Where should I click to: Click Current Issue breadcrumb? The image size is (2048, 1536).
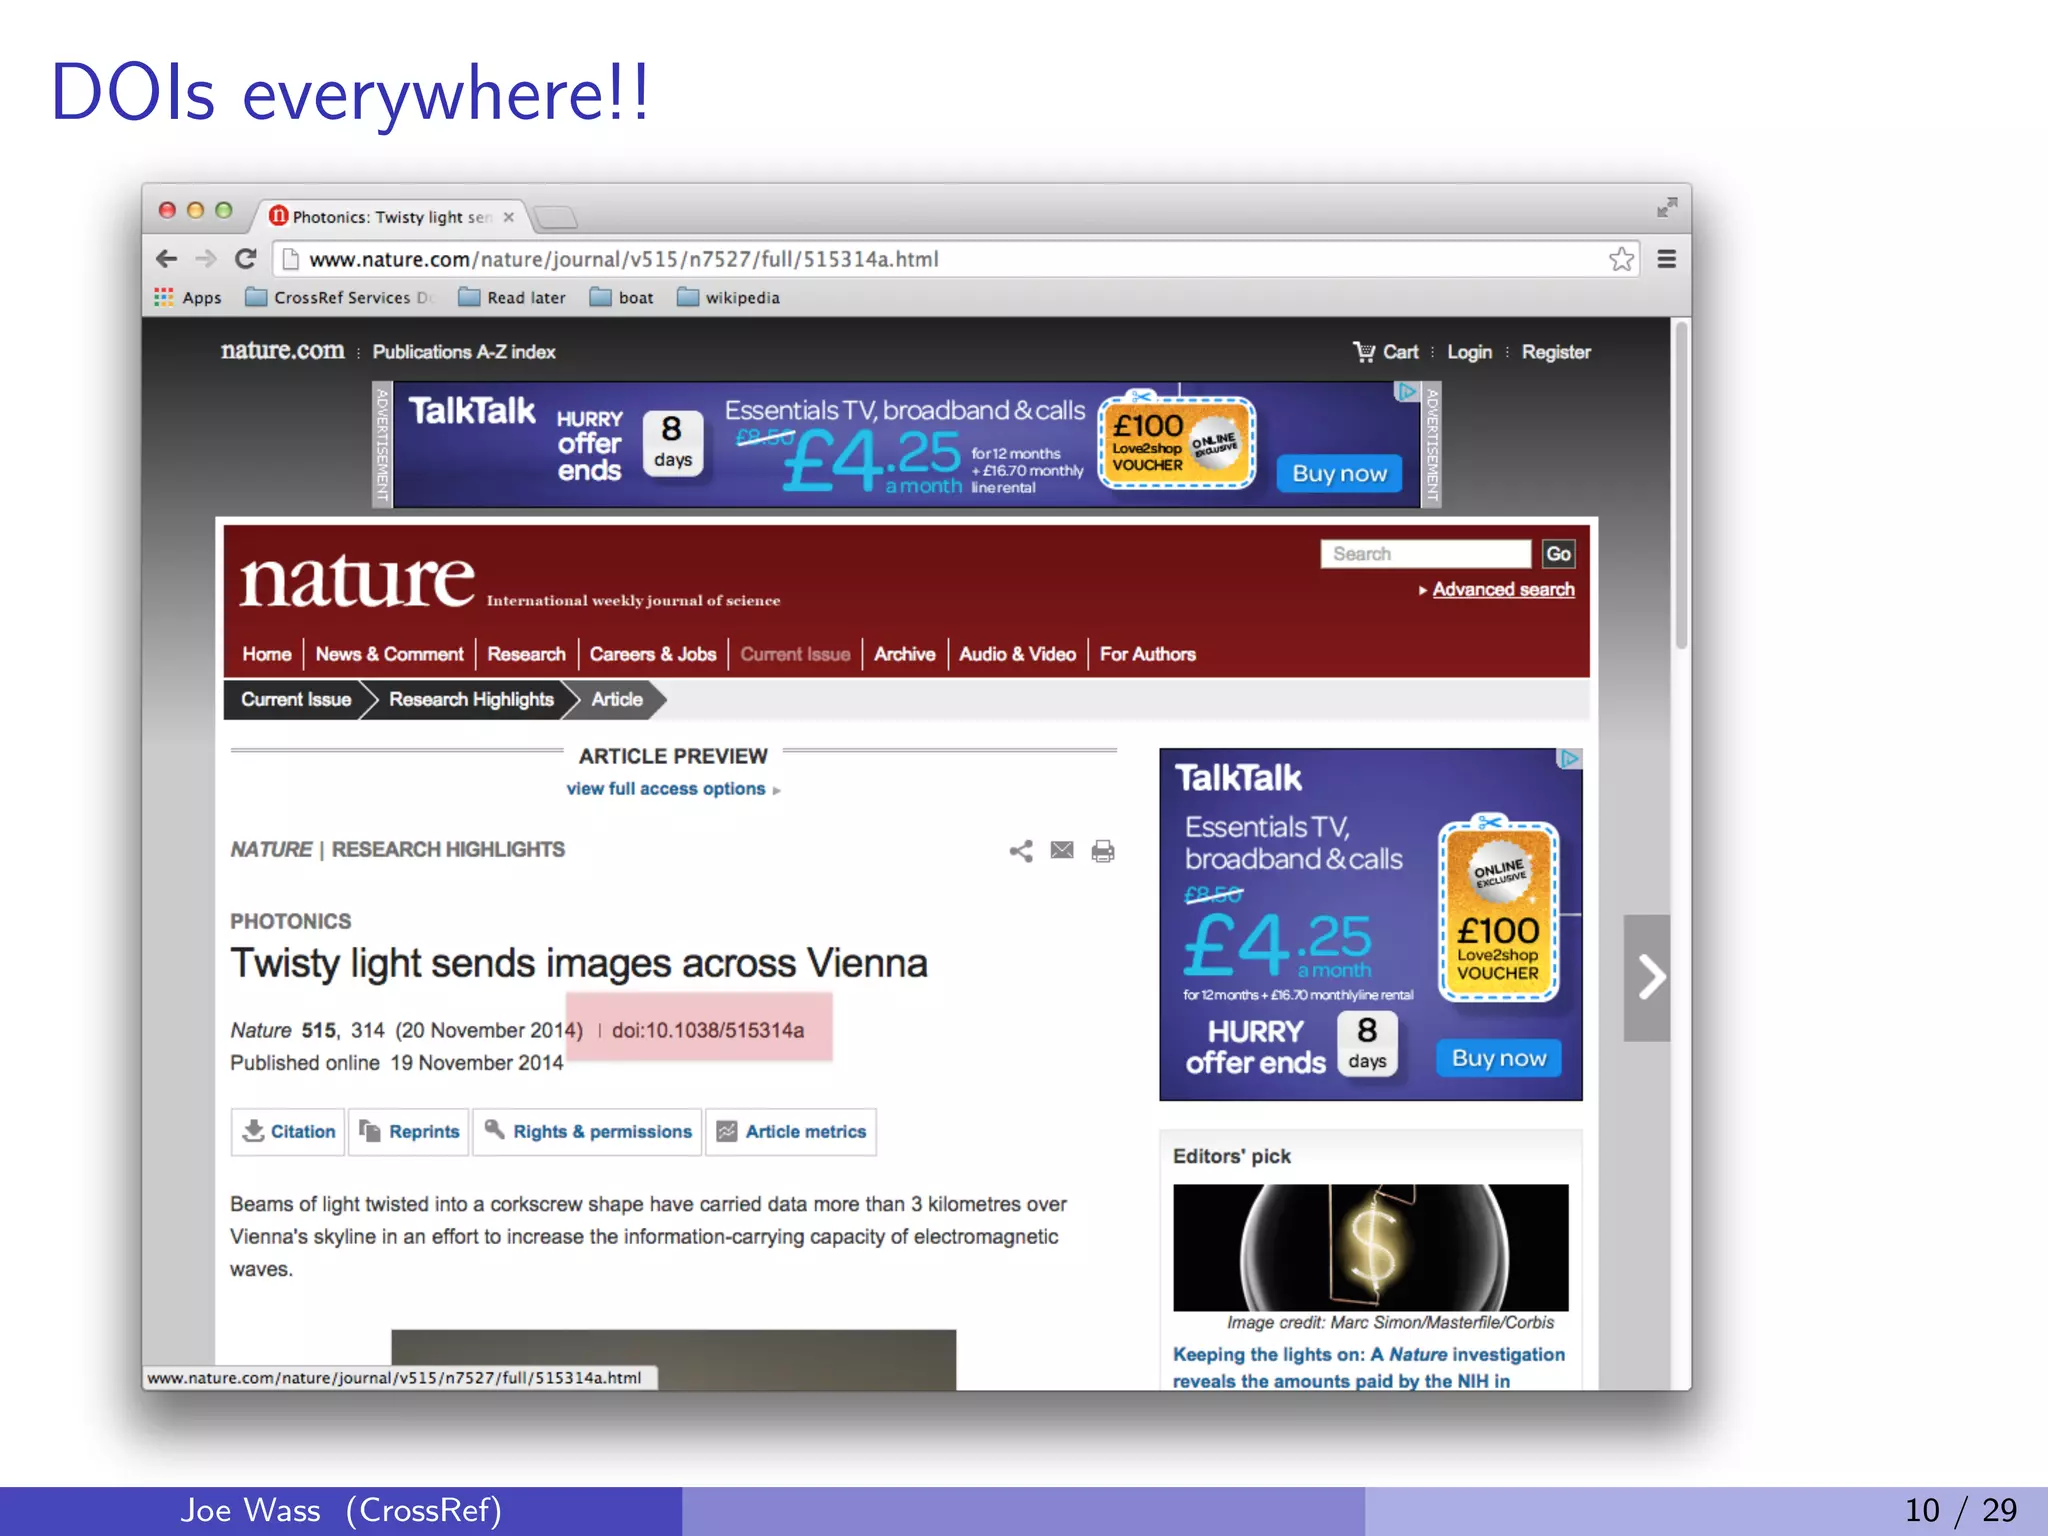coord(296,700)
